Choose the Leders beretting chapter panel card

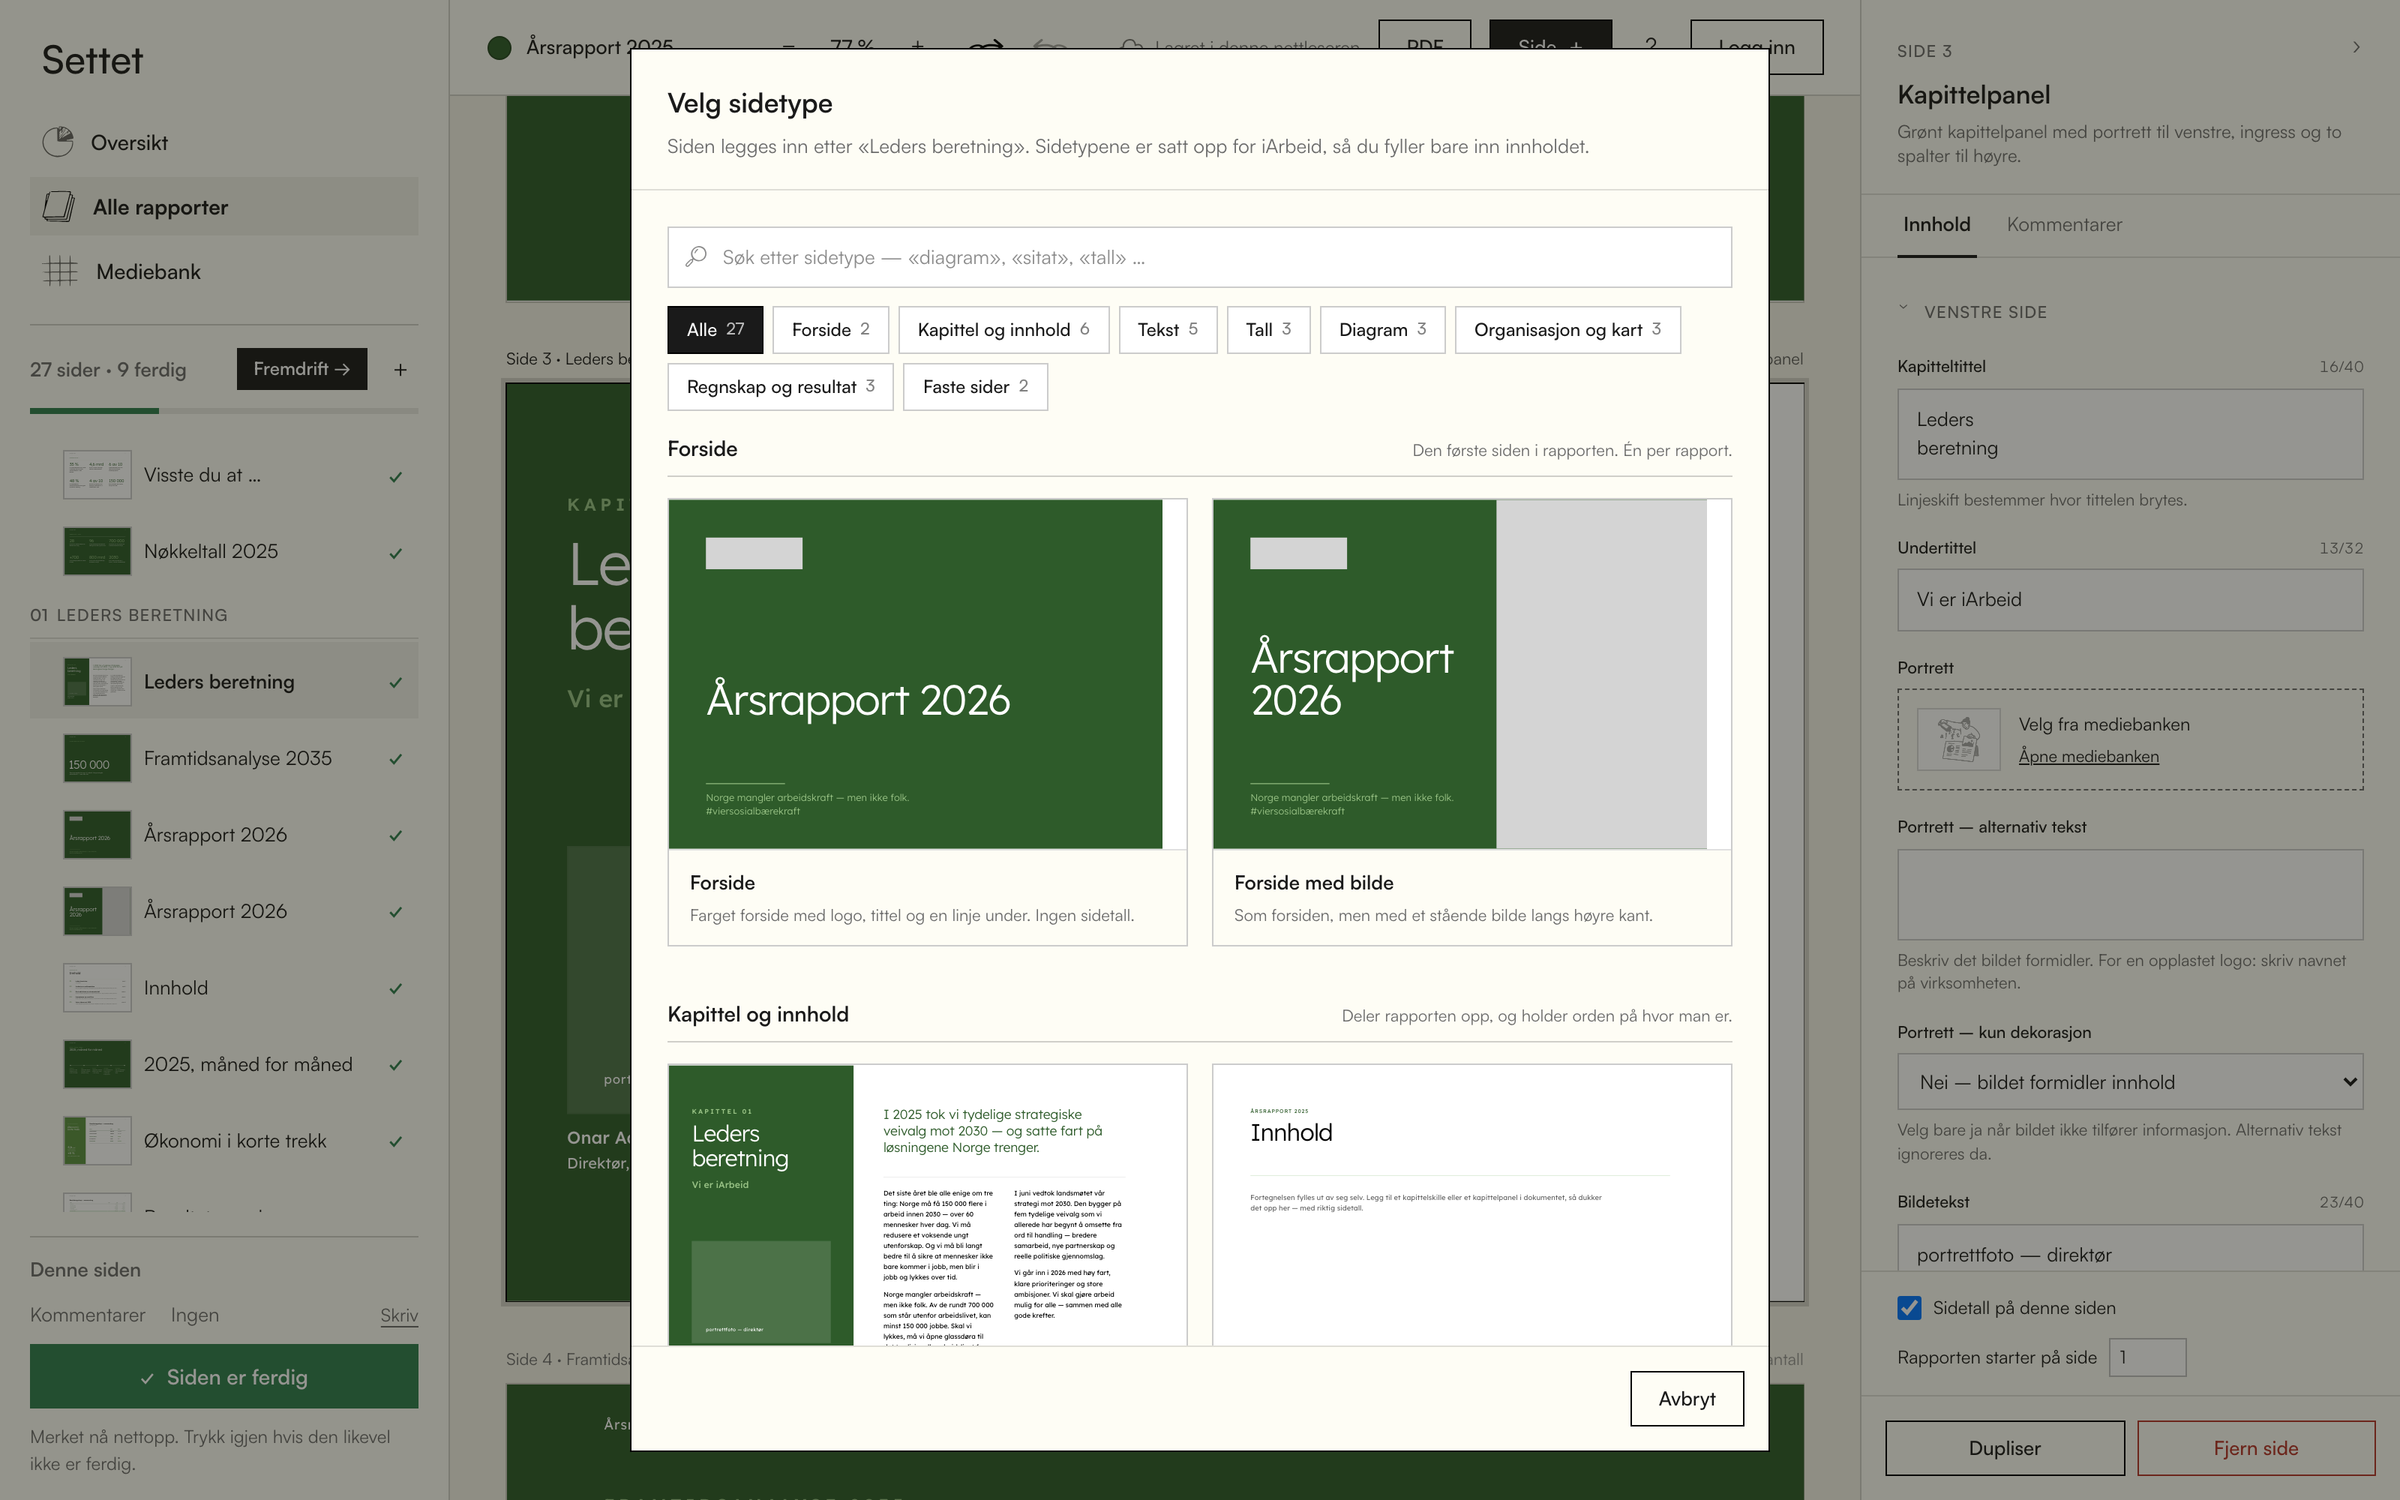click(x=927, y=1205)
